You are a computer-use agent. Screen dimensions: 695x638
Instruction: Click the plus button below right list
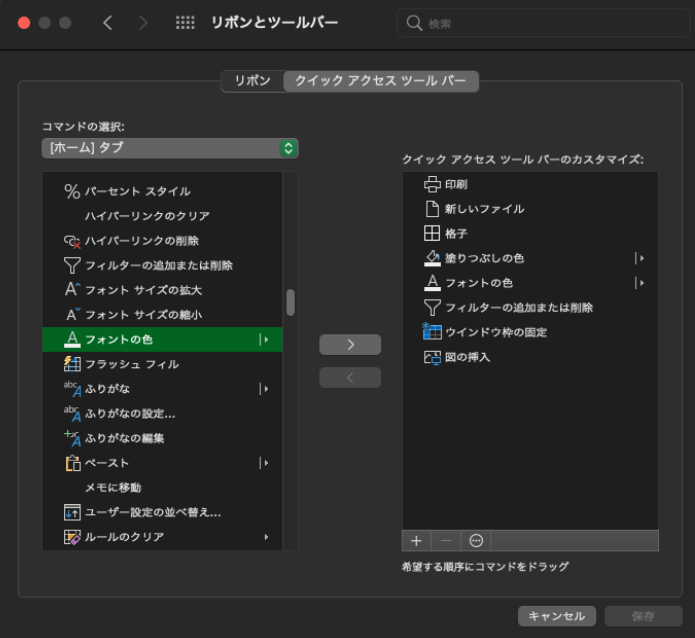point(417,540)
